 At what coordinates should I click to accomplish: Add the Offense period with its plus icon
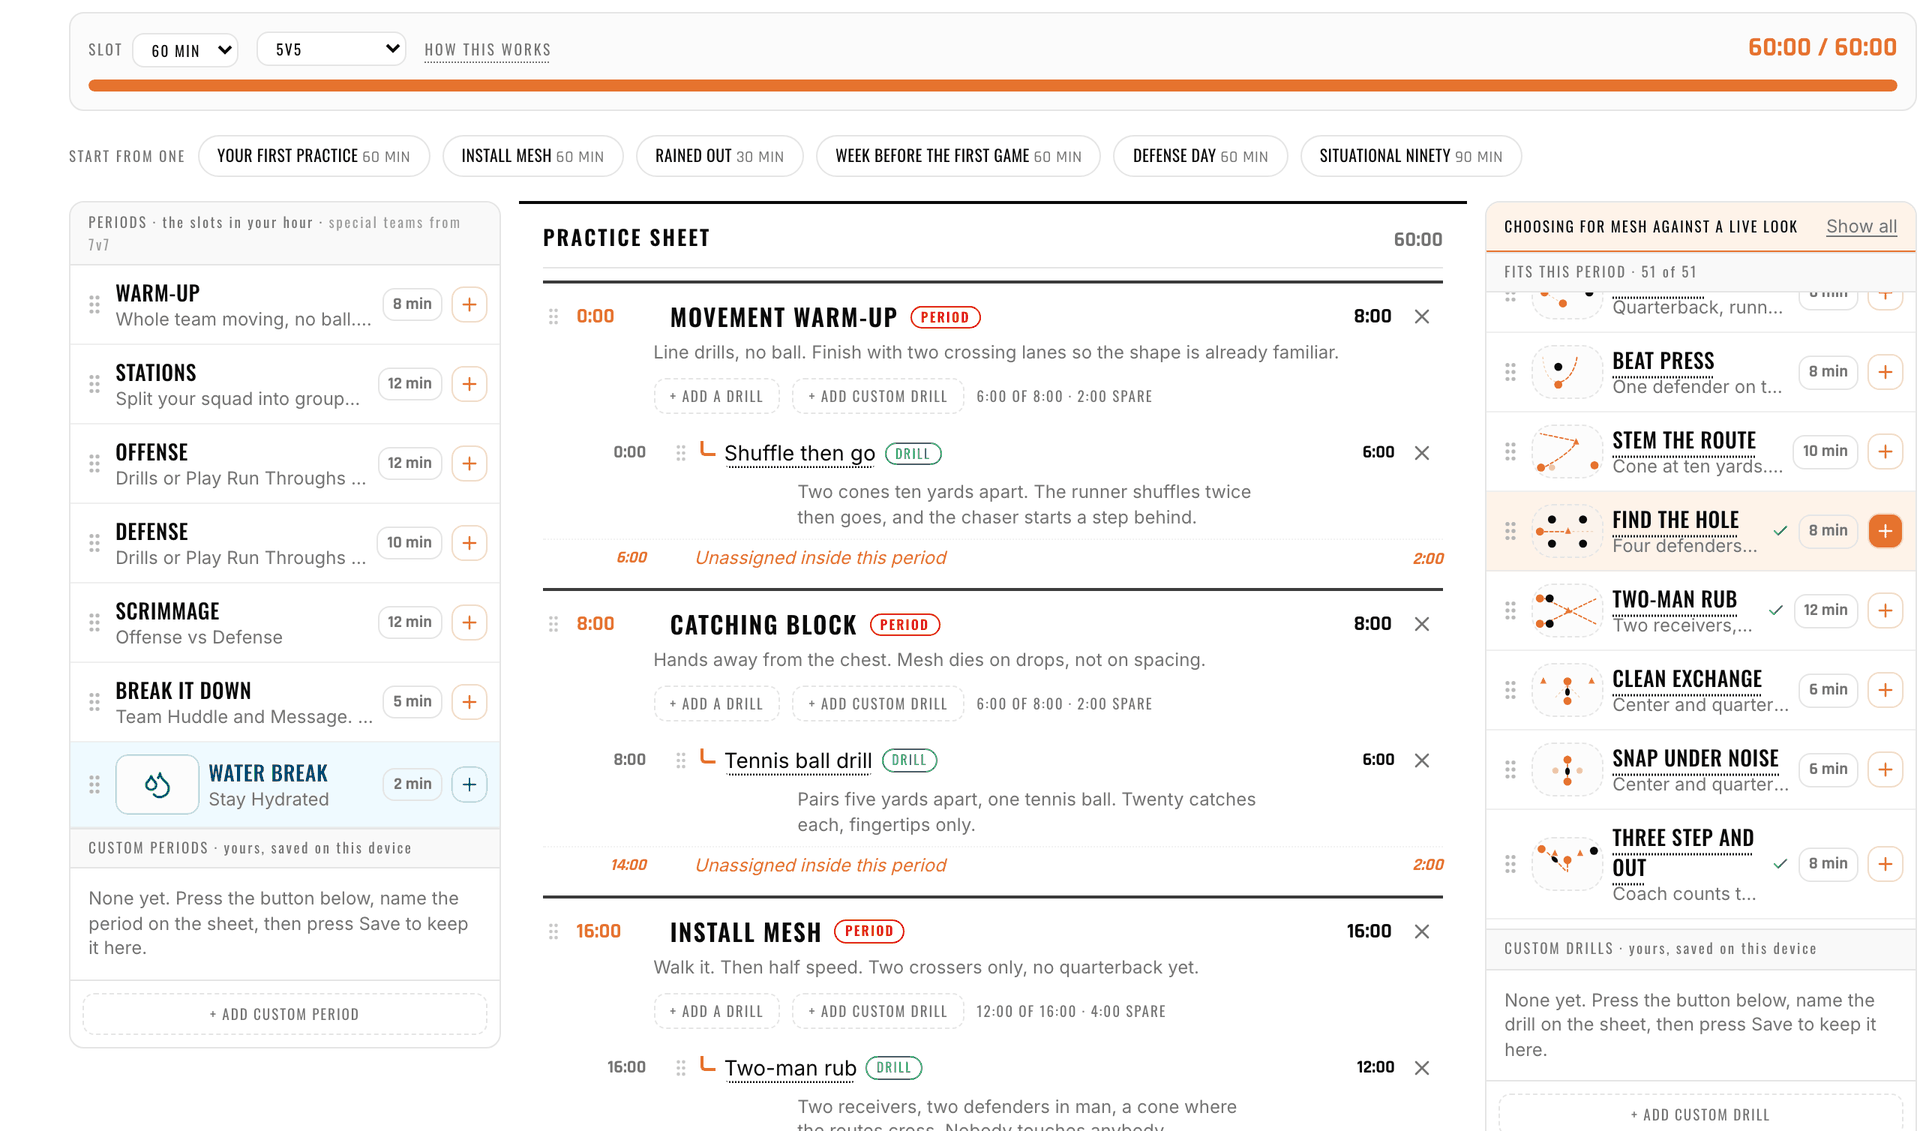469,463
